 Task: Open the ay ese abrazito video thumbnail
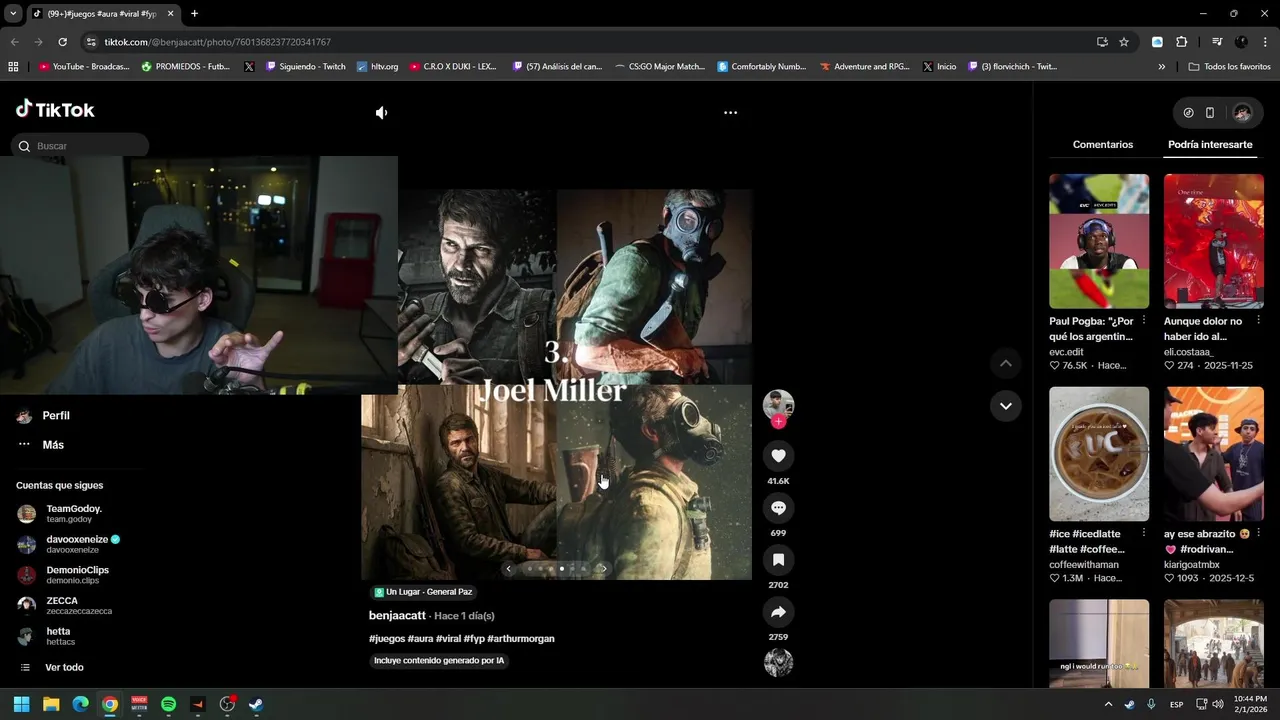pyautogui.click(x=1214, y=454)
